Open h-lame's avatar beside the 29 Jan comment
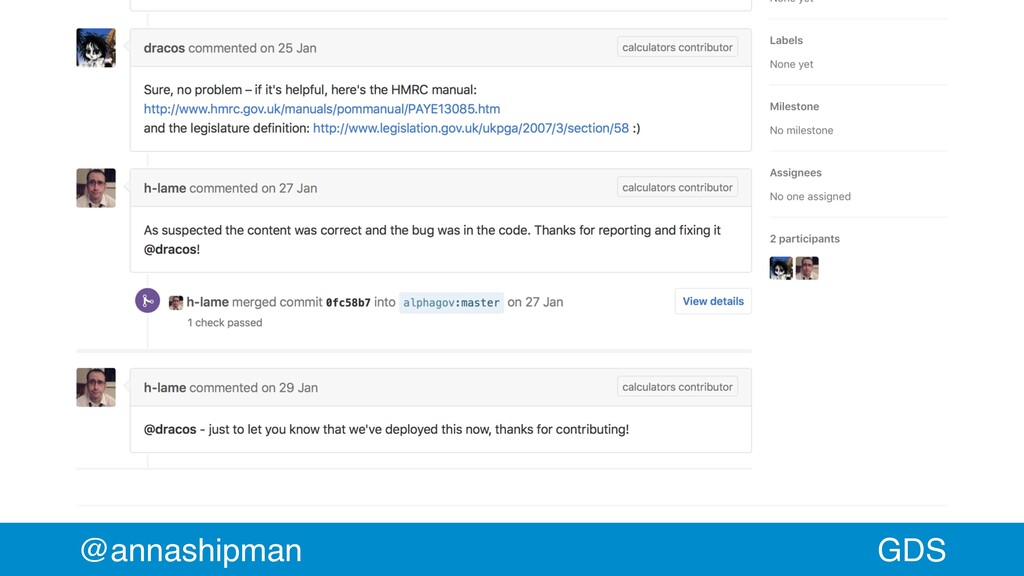The height and width of the screenshot is (576, 1024). [x=96, y=387]
